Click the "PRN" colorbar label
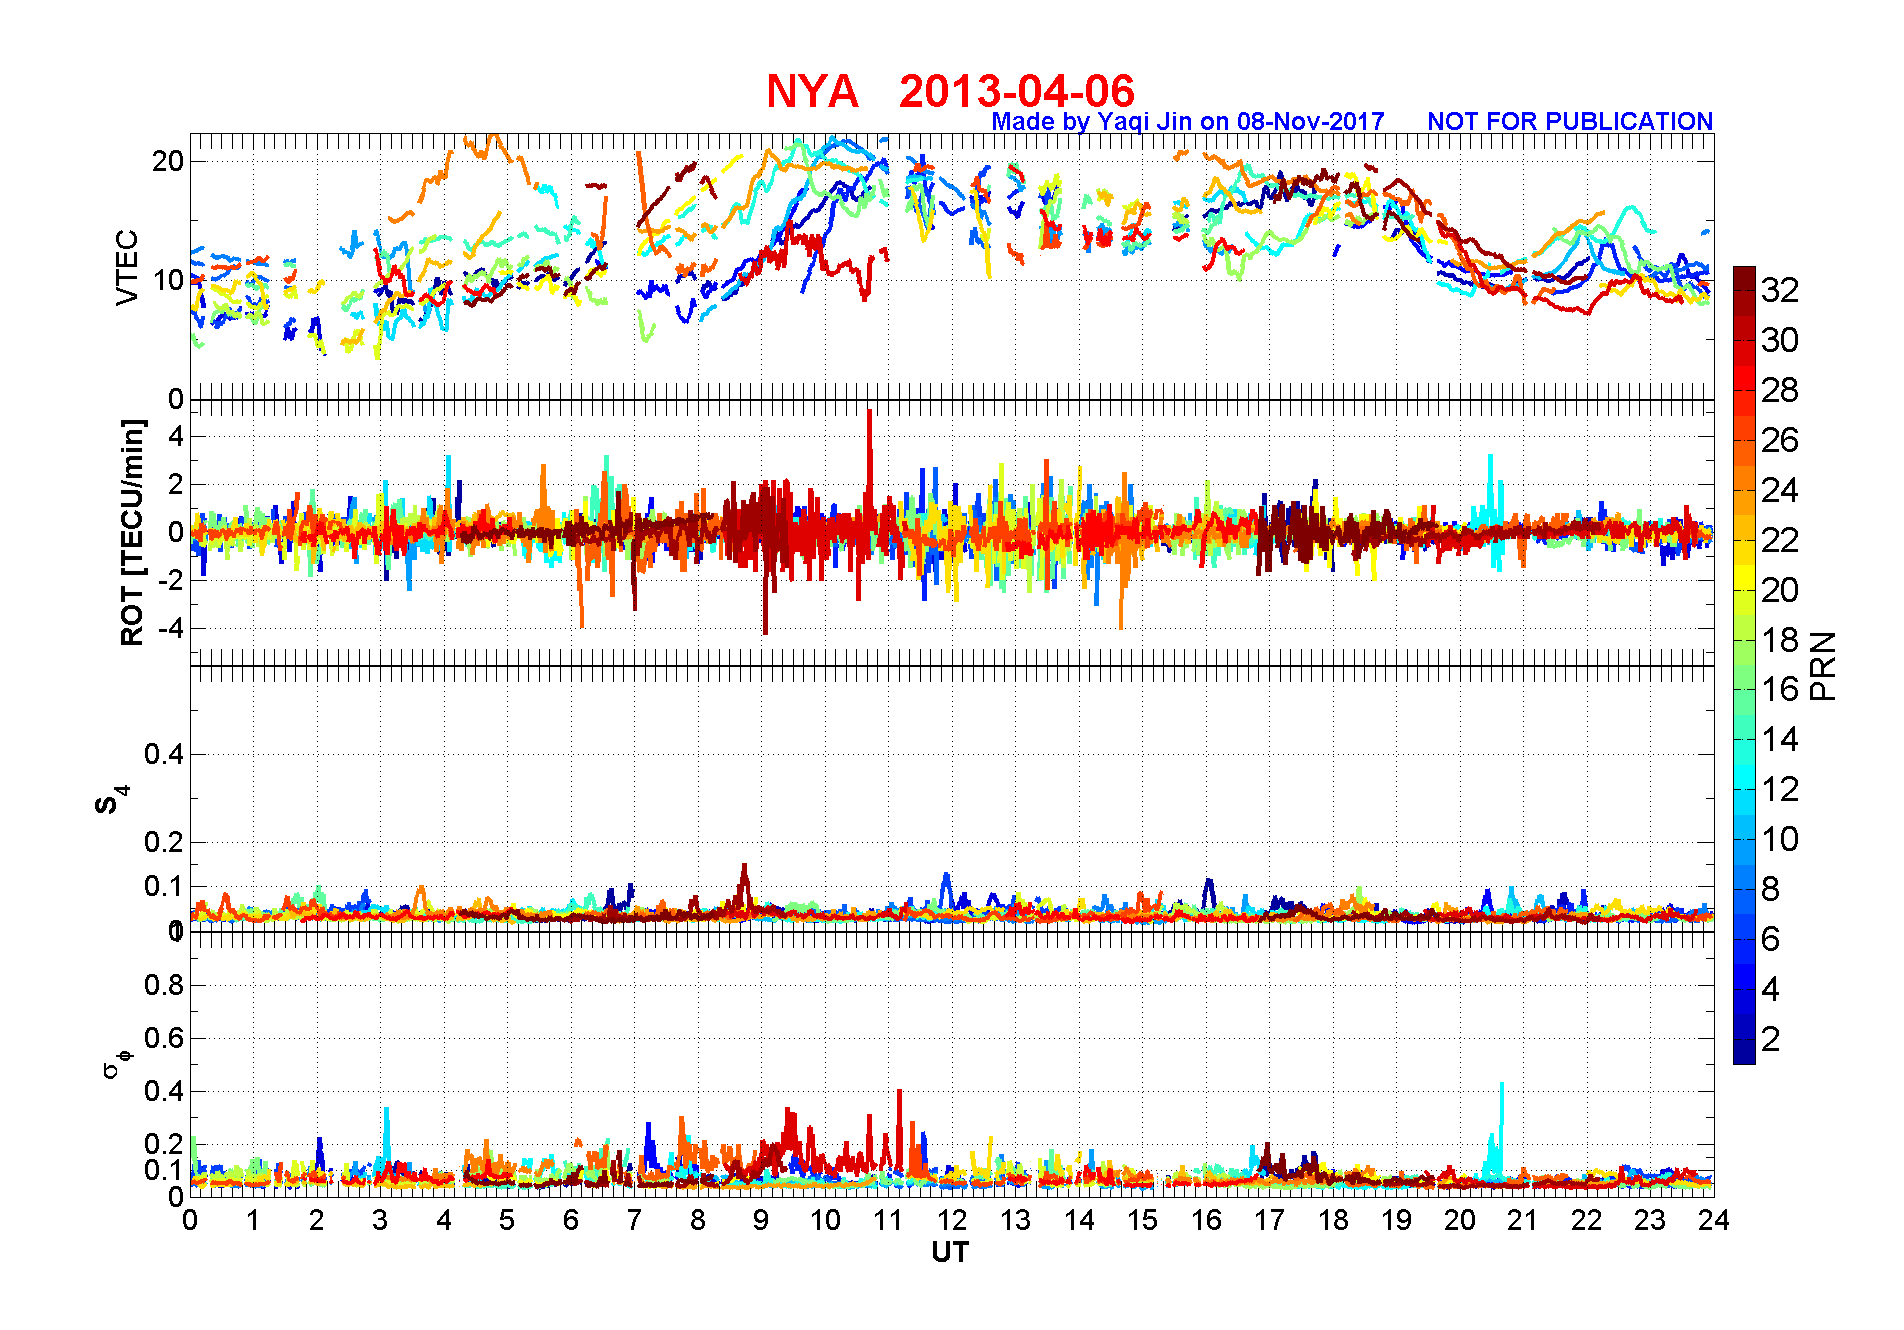 click(x=1823, y=665)
